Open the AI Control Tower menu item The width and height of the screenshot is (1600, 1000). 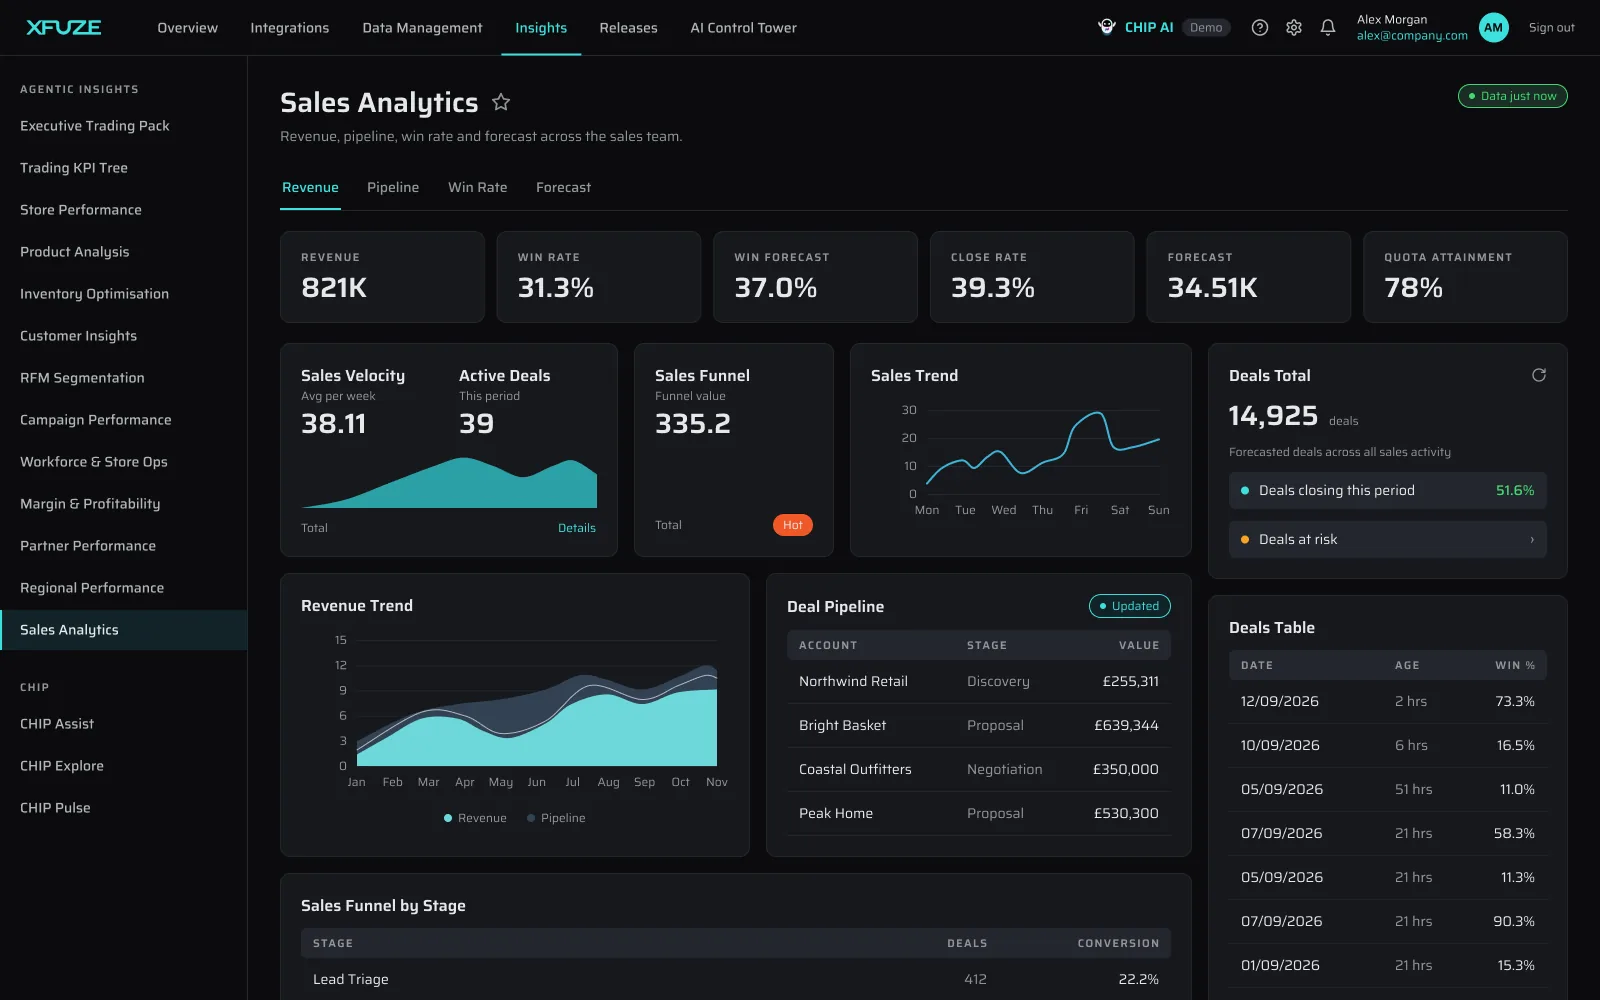point(743,28)
